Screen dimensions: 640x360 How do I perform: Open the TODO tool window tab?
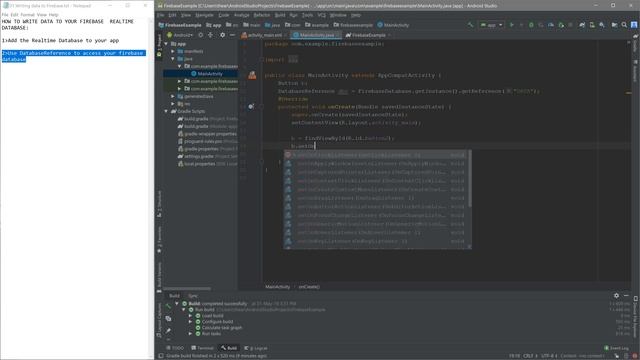click(x=176, y=348)
